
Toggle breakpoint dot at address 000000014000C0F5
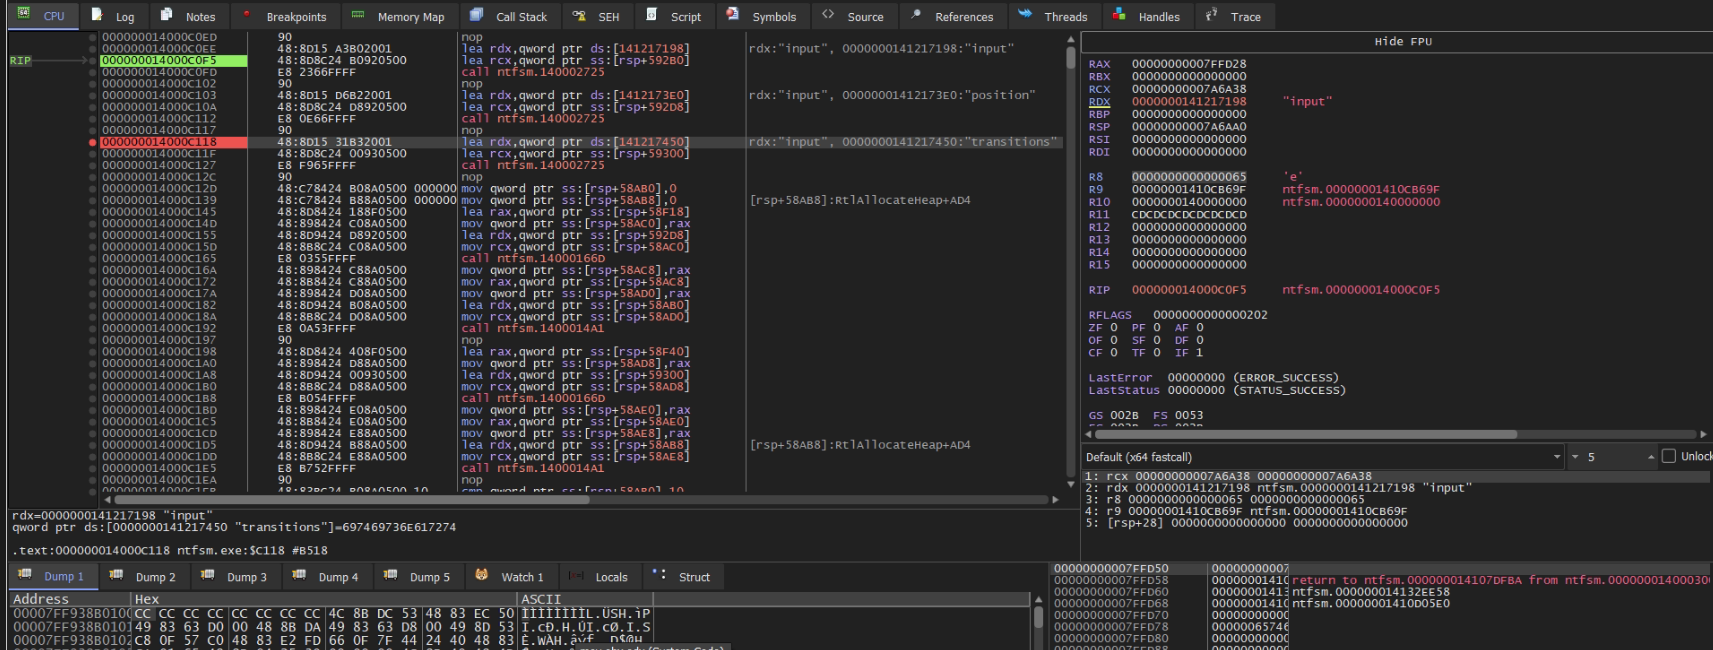point(93,60)
